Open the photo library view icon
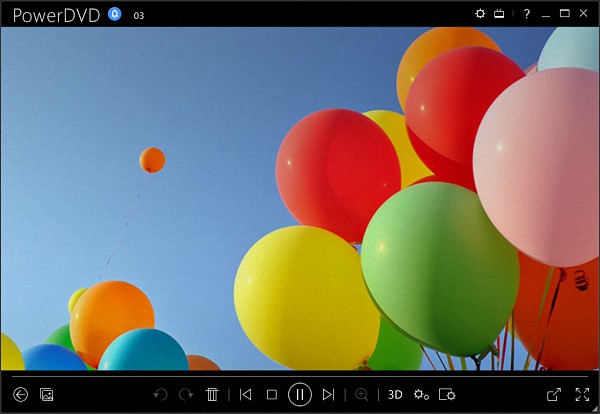Screen dimensions: 600x414 [x=46, y=395]
